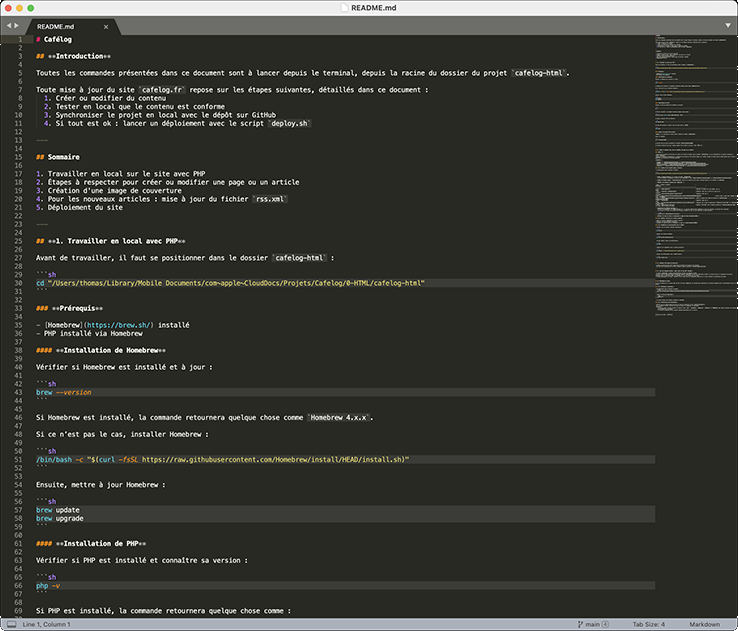Open the git branch main indicator
The image size is (738, 631).
point(593,624)
